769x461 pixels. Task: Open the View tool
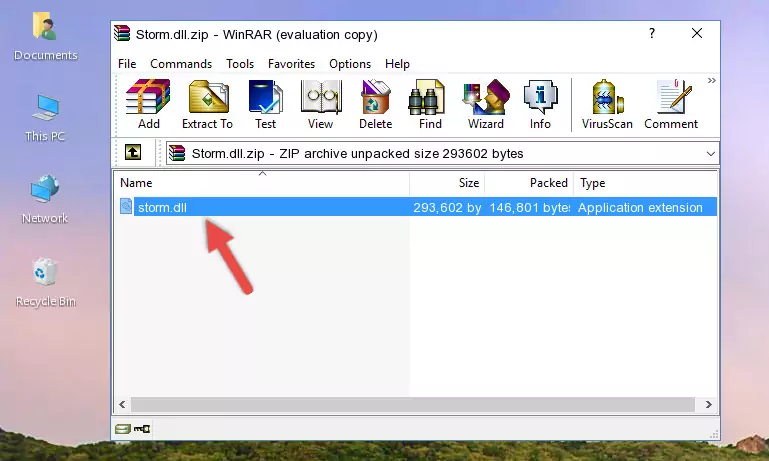point(321,104)
